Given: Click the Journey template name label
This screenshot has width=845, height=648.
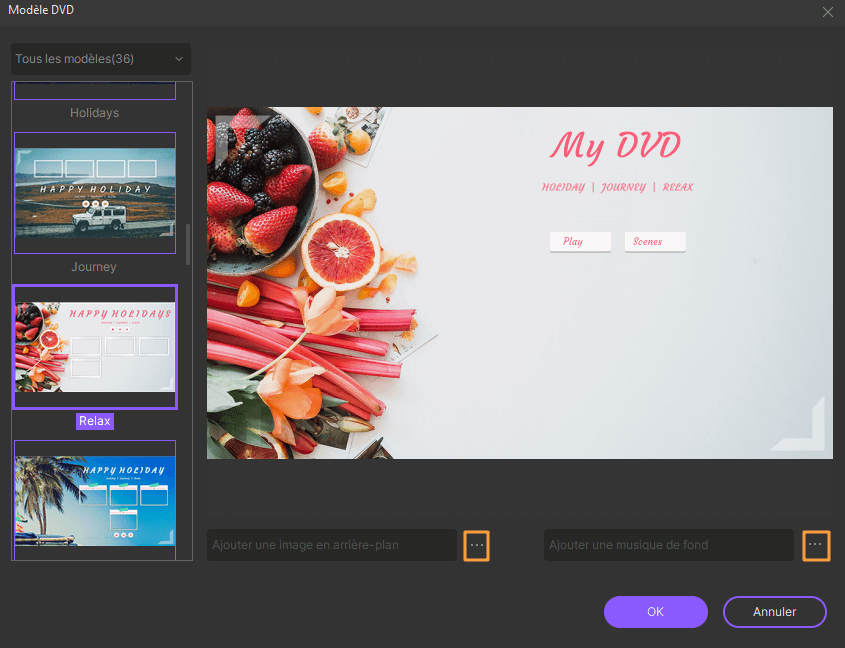Looking at the screenshot, I should [94, 267].
